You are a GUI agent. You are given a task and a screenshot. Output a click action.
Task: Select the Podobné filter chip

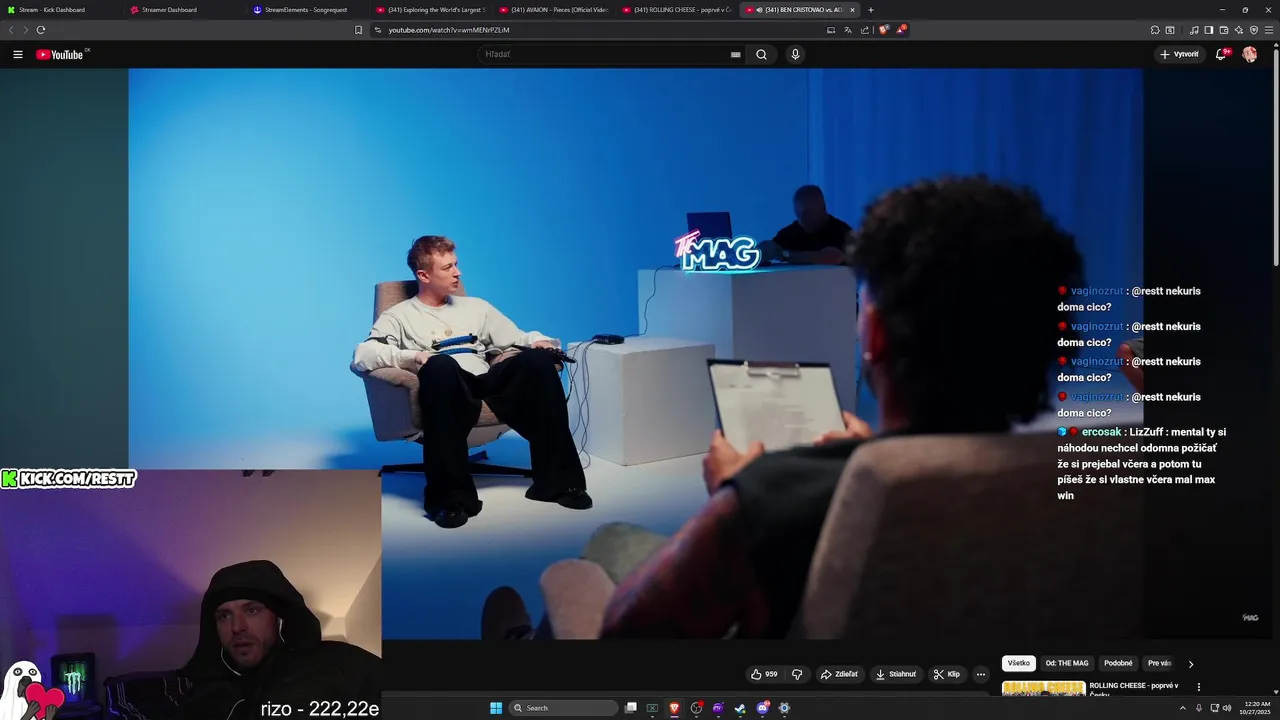coord(1118,664)
